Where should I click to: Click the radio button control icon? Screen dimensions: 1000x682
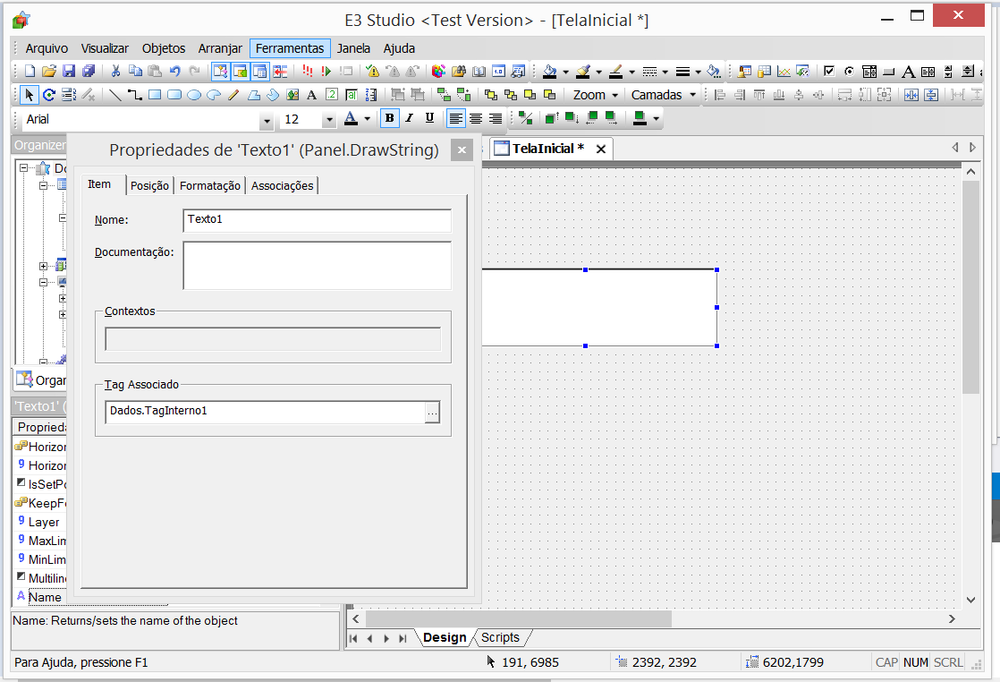click(849, 71)
